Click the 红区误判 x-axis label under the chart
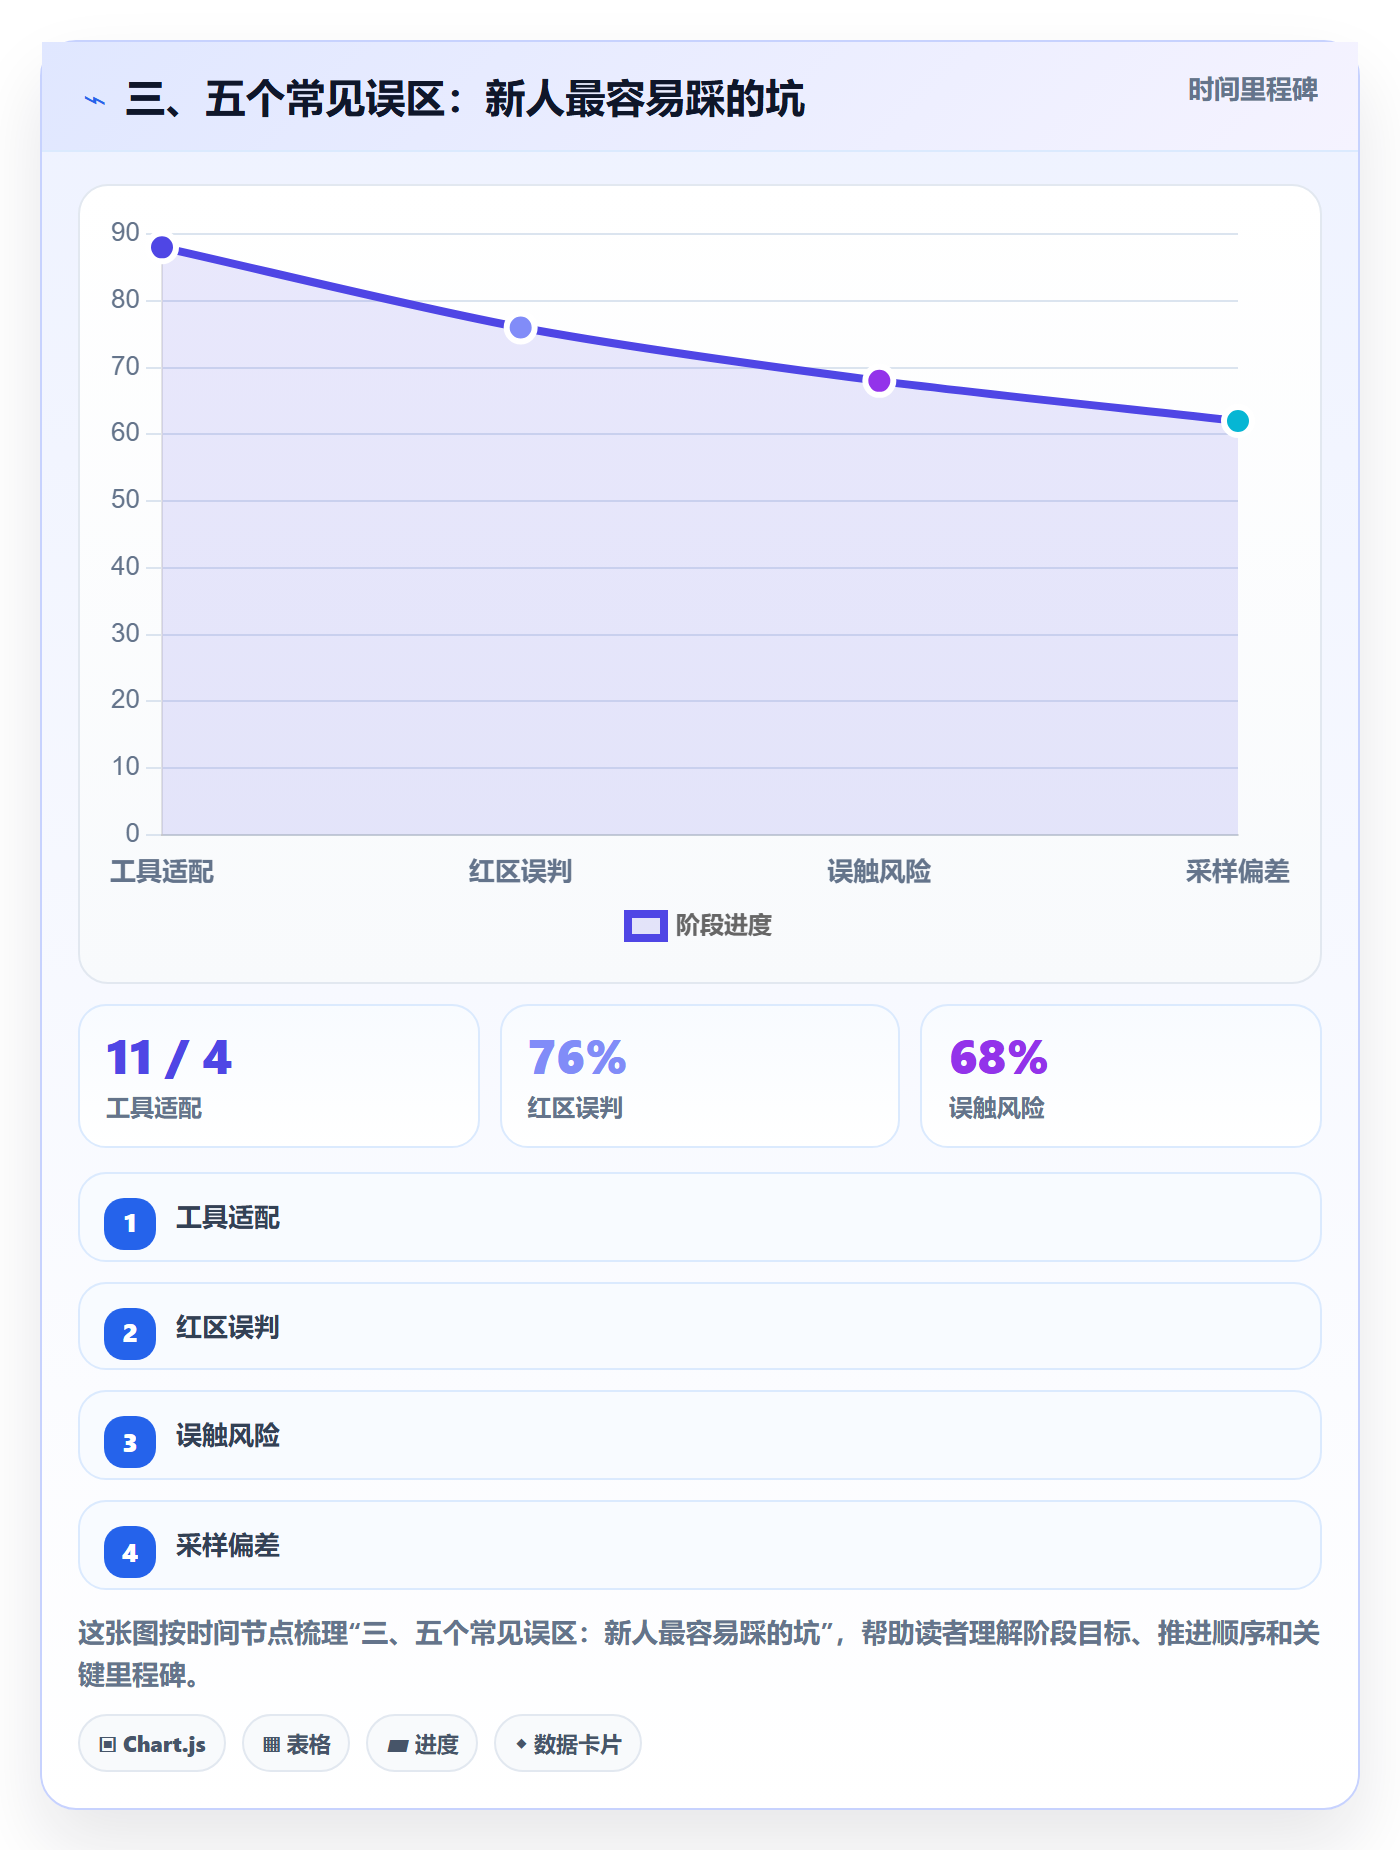Screen dimensions: 1400x1850 click(520, 872)
